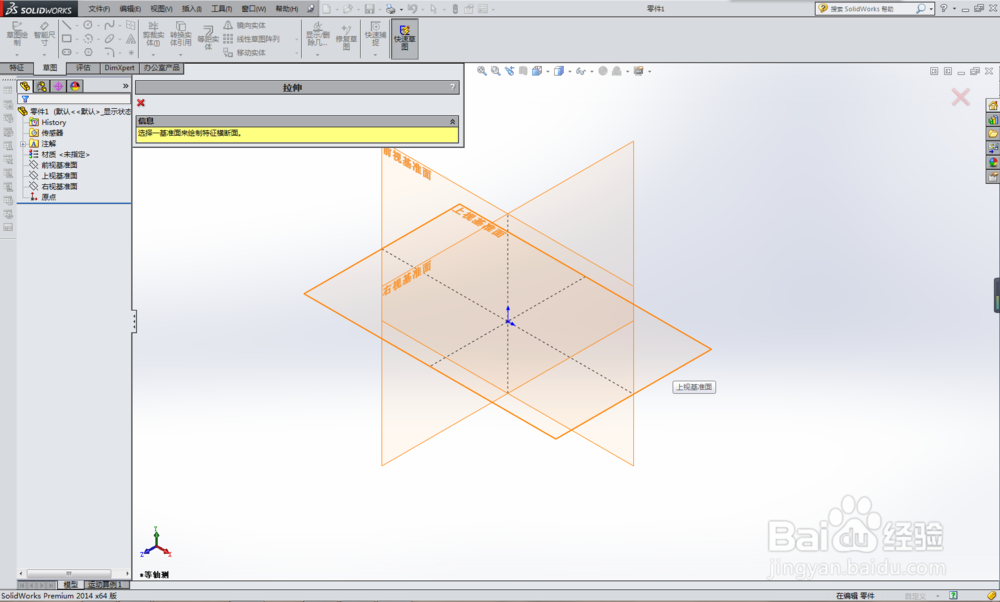Click the Display Style icon
Viewport: 1000px width, 602px height.
pos(559,71)
